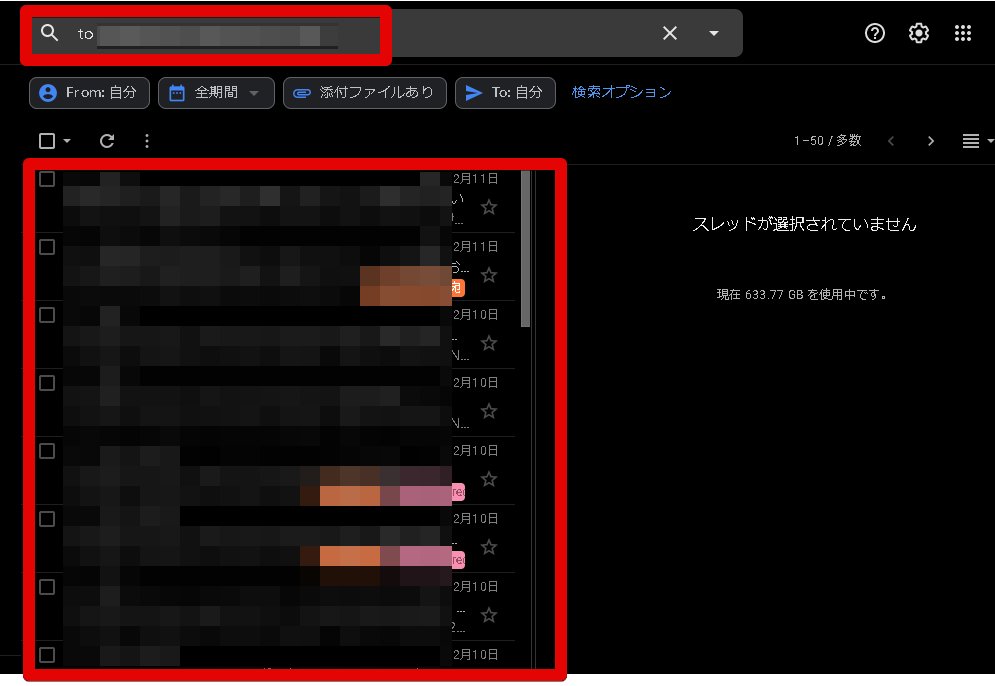The image size is (995, 686).
Task: Click the magnifier search icon
Action: click(49, 33)
